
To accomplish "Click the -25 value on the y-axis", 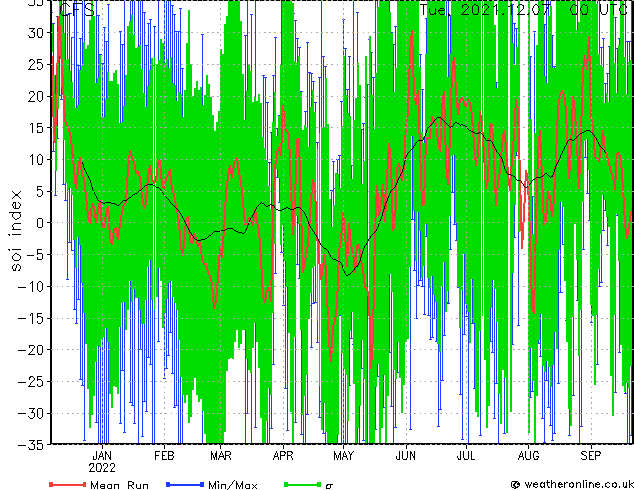I will pyautogui.click(x=30, y=382).
